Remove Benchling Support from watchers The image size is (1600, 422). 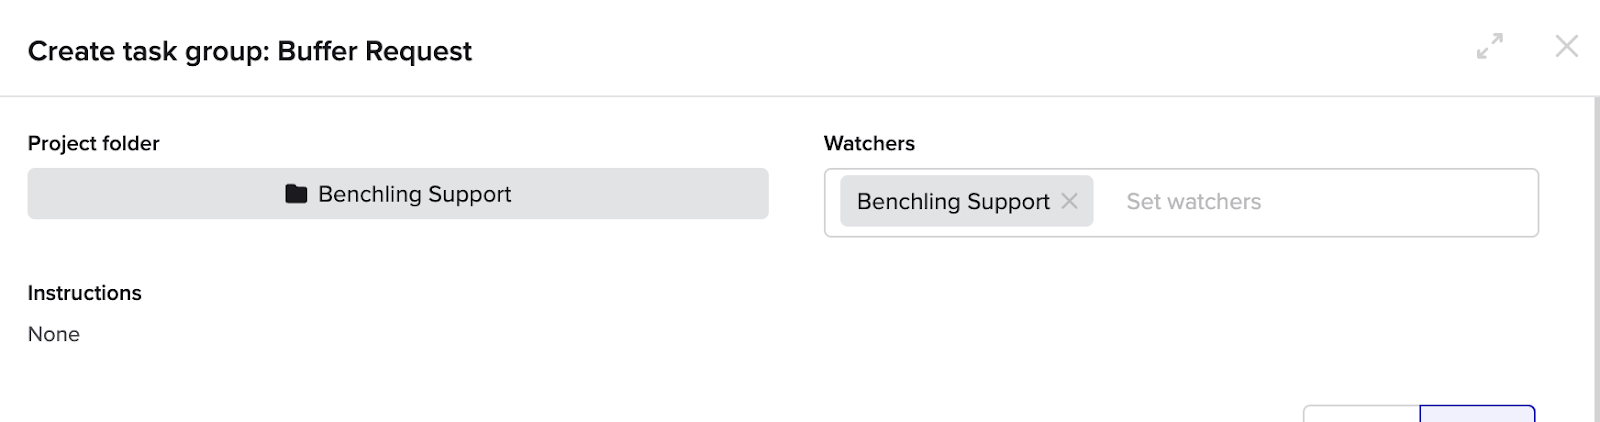tap(1070, 201)
